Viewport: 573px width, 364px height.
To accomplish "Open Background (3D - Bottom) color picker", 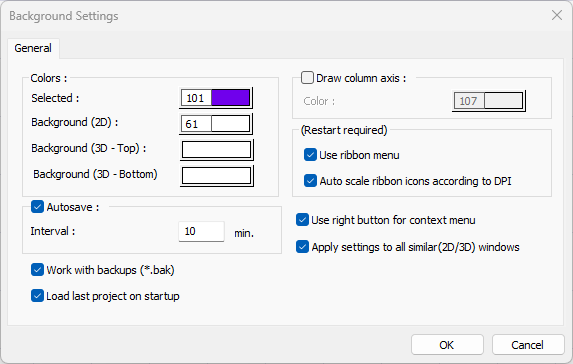I will point(216,176).
